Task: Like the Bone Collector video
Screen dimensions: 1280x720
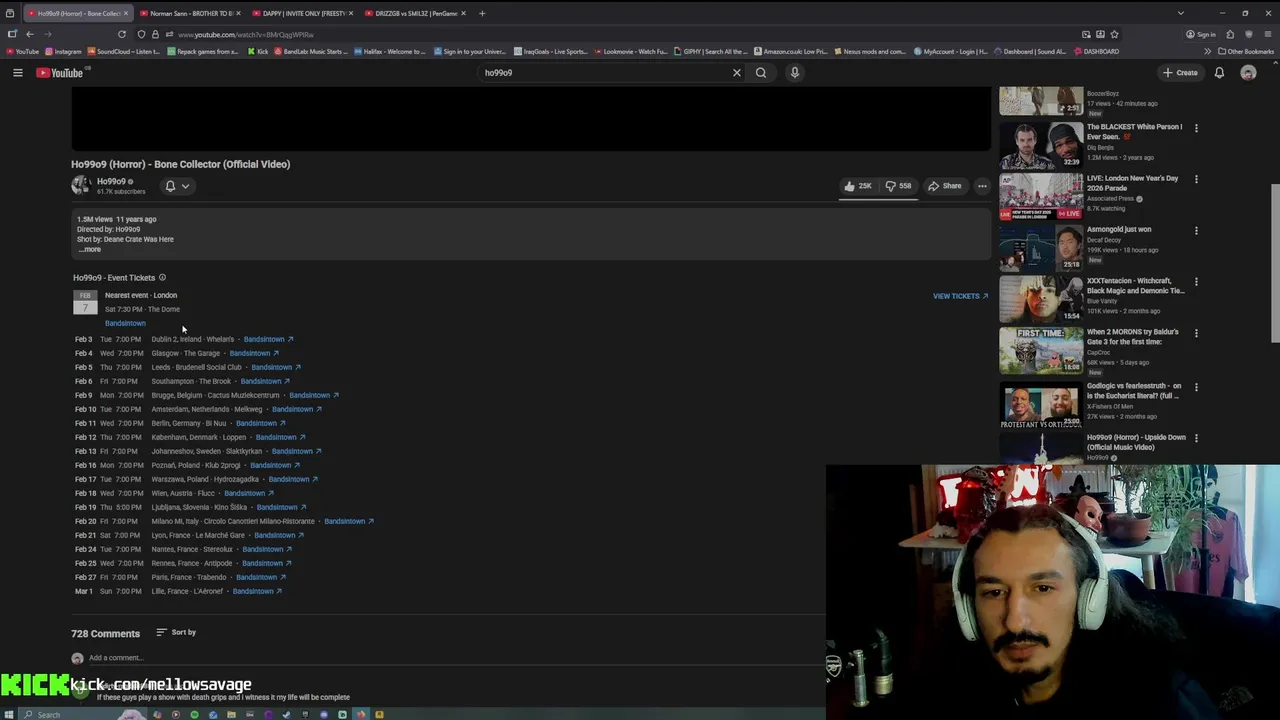Action: coord(857,186)
